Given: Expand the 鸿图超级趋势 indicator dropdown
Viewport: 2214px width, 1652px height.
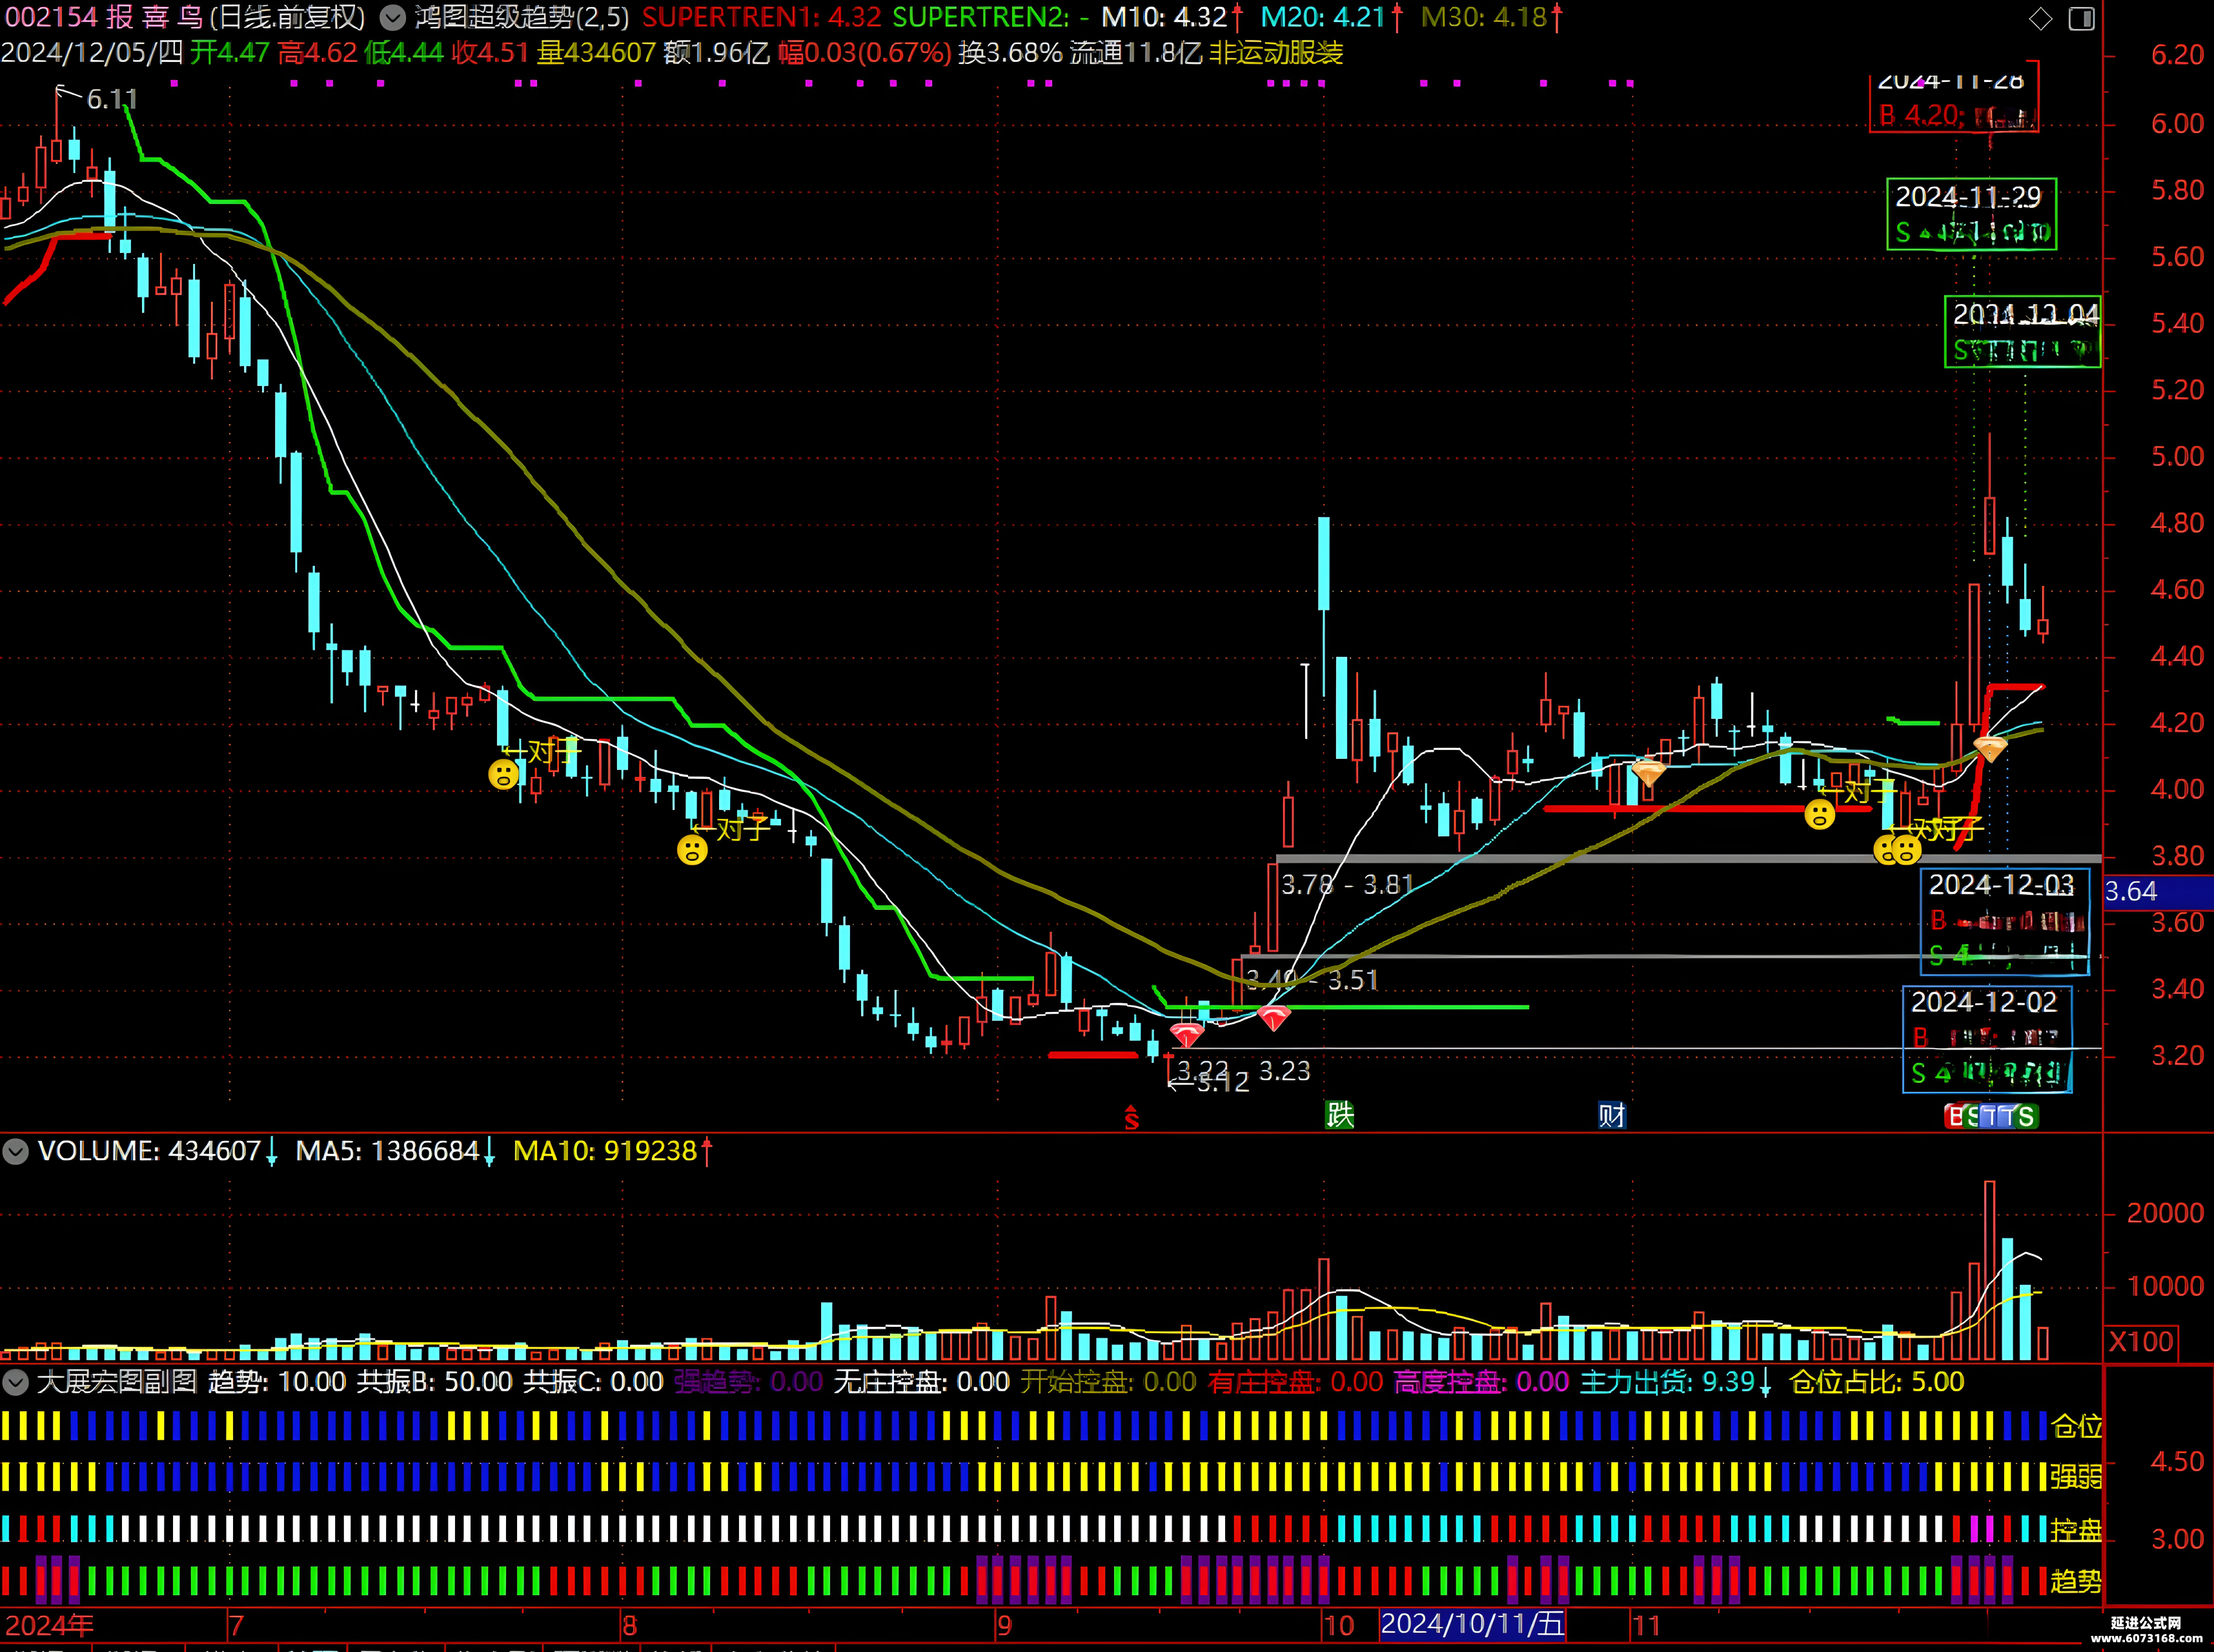Looking at the screenshot, I should (393, 17).
